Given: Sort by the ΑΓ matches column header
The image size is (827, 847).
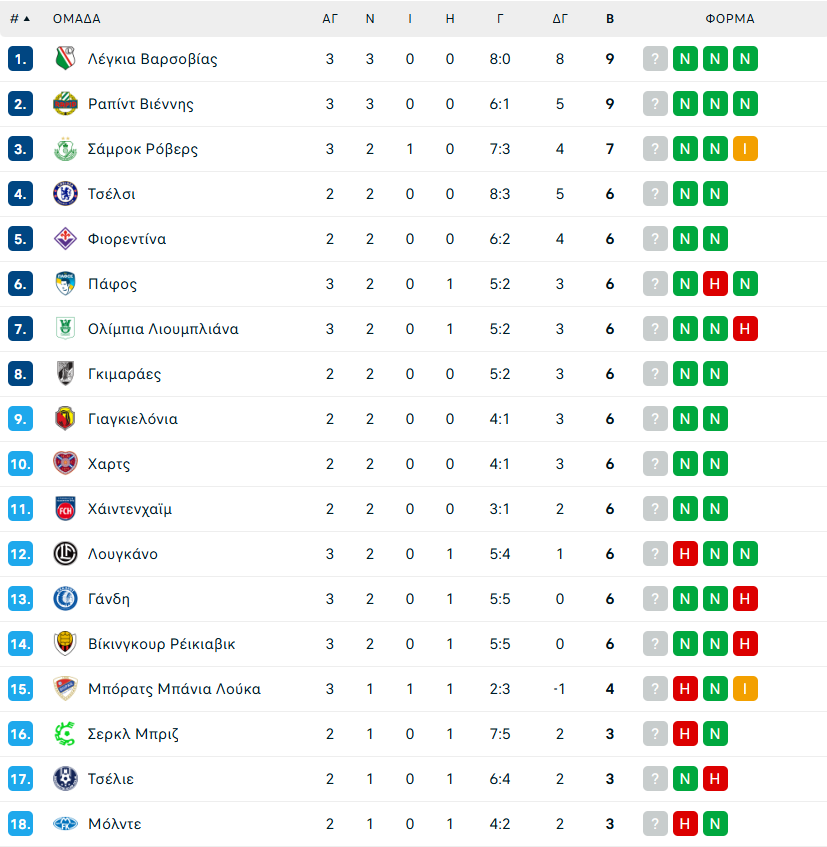Looking at the screenshot, I should 330,18.
